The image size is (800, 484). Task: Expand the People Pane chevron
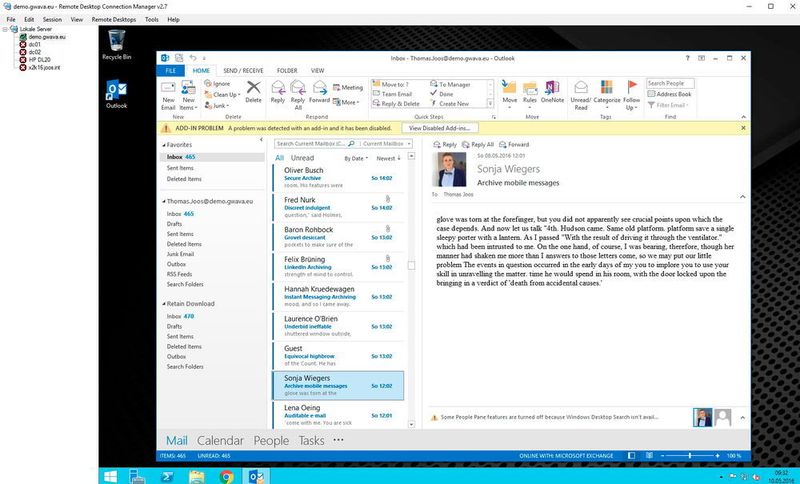[742, 418]
